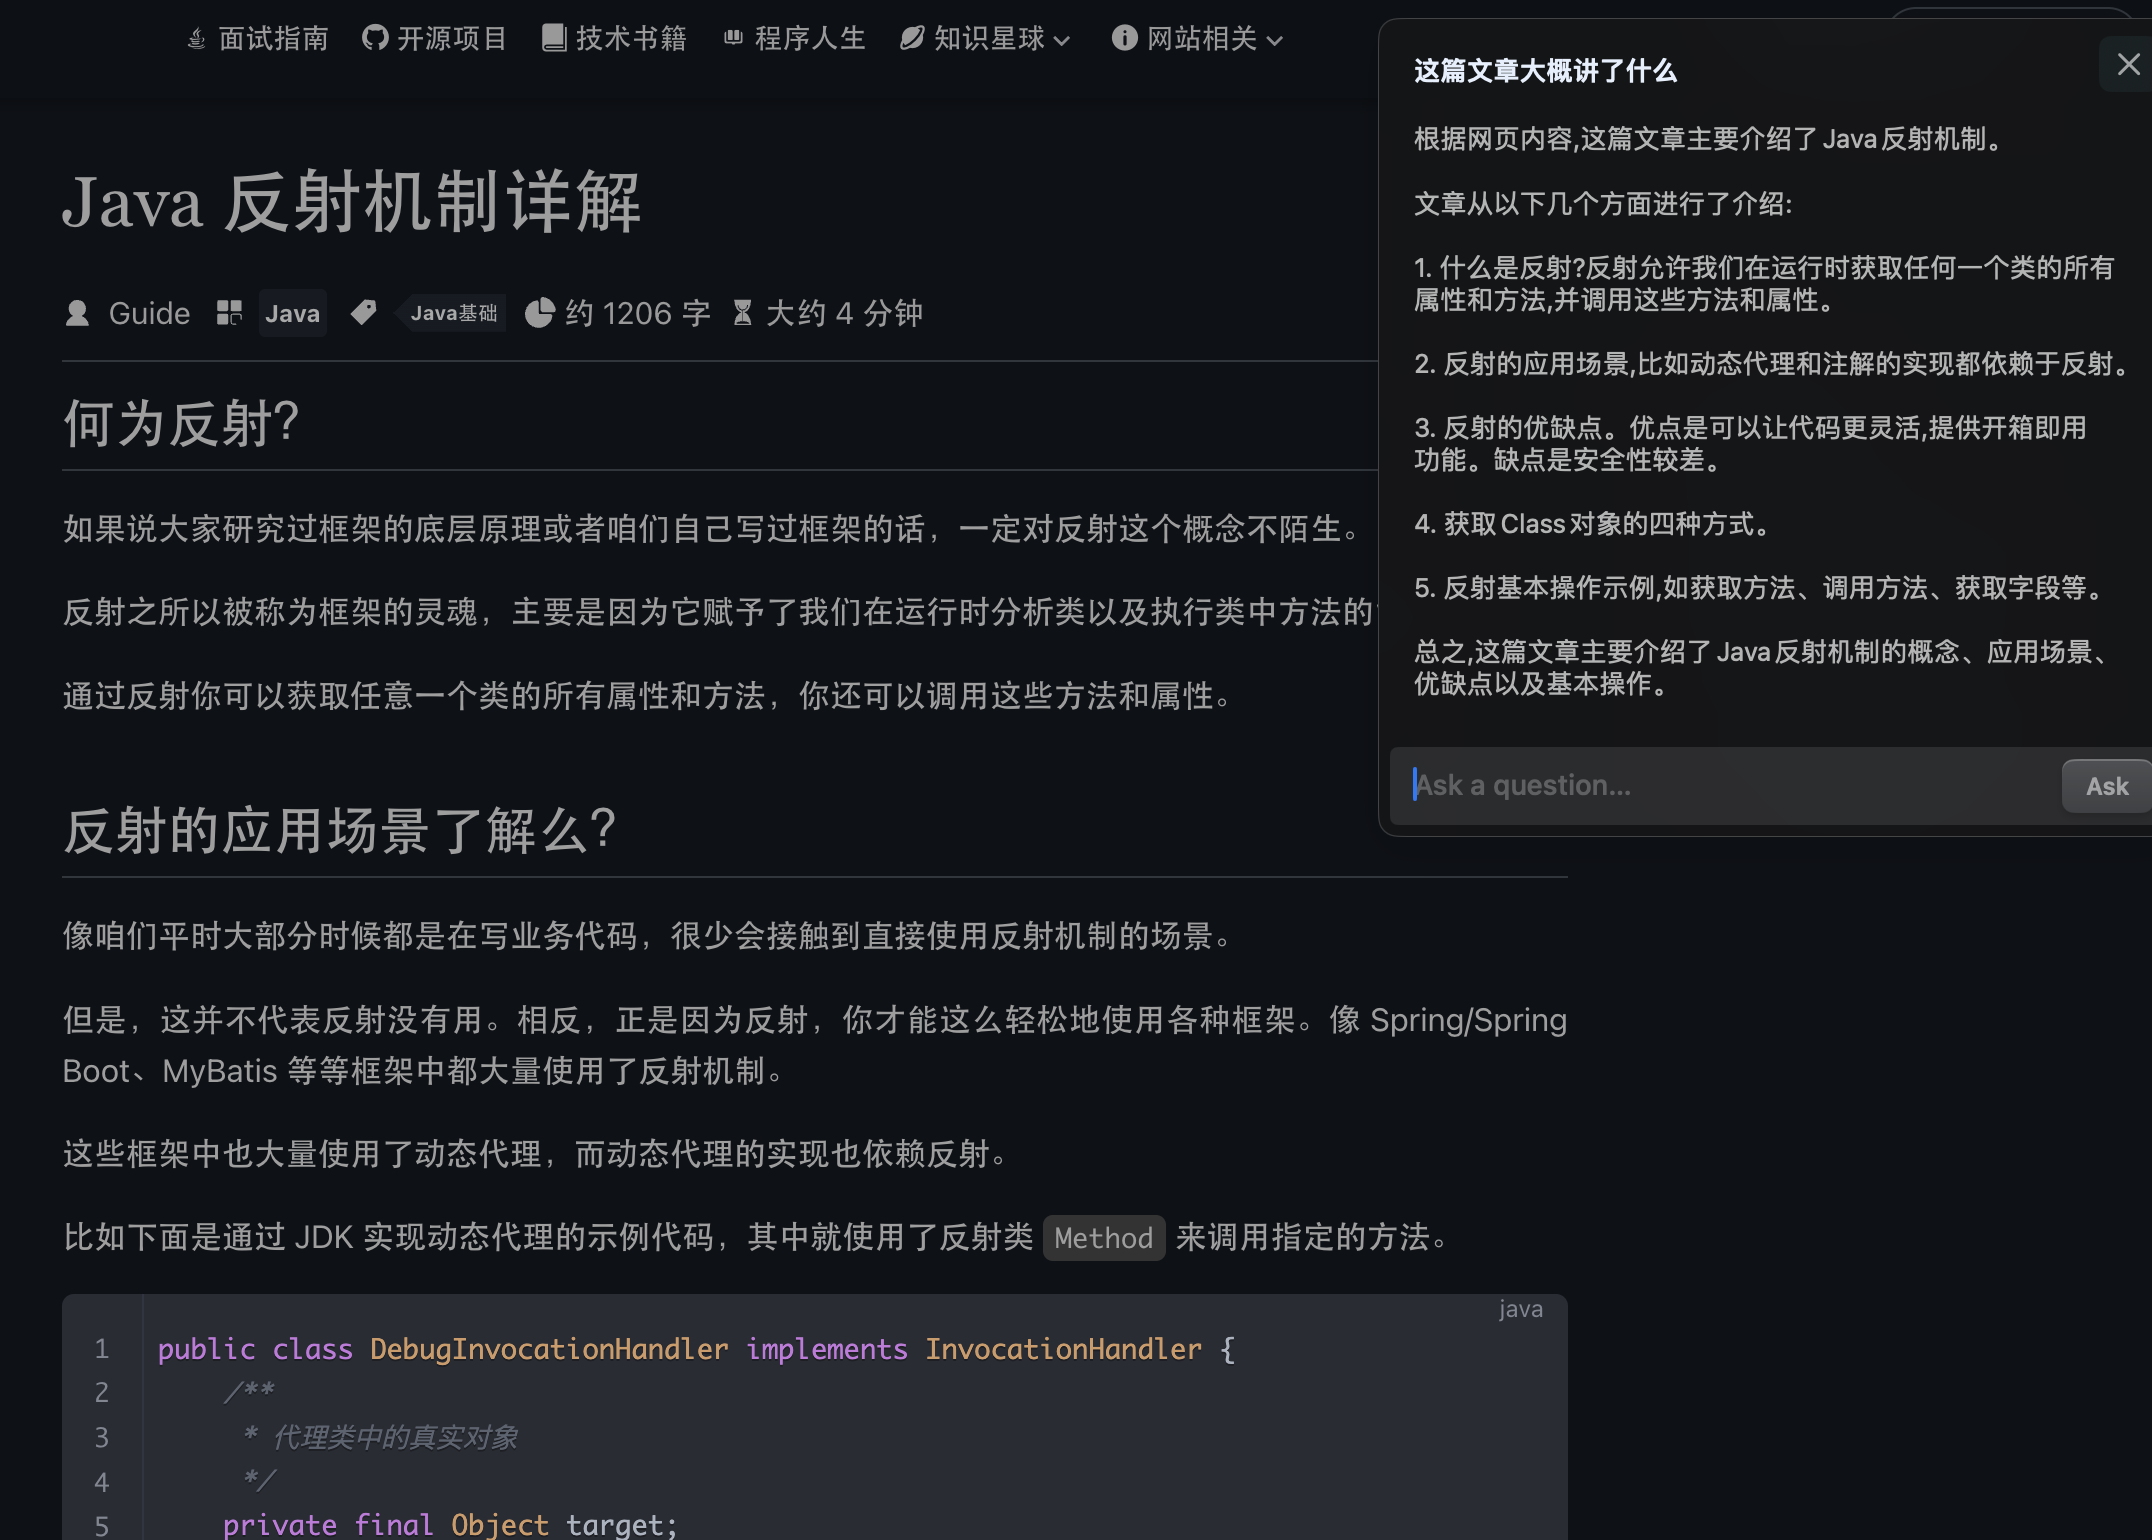Click the category grid icon before Java
2152x1540 pixels.
tap(229, 314)
